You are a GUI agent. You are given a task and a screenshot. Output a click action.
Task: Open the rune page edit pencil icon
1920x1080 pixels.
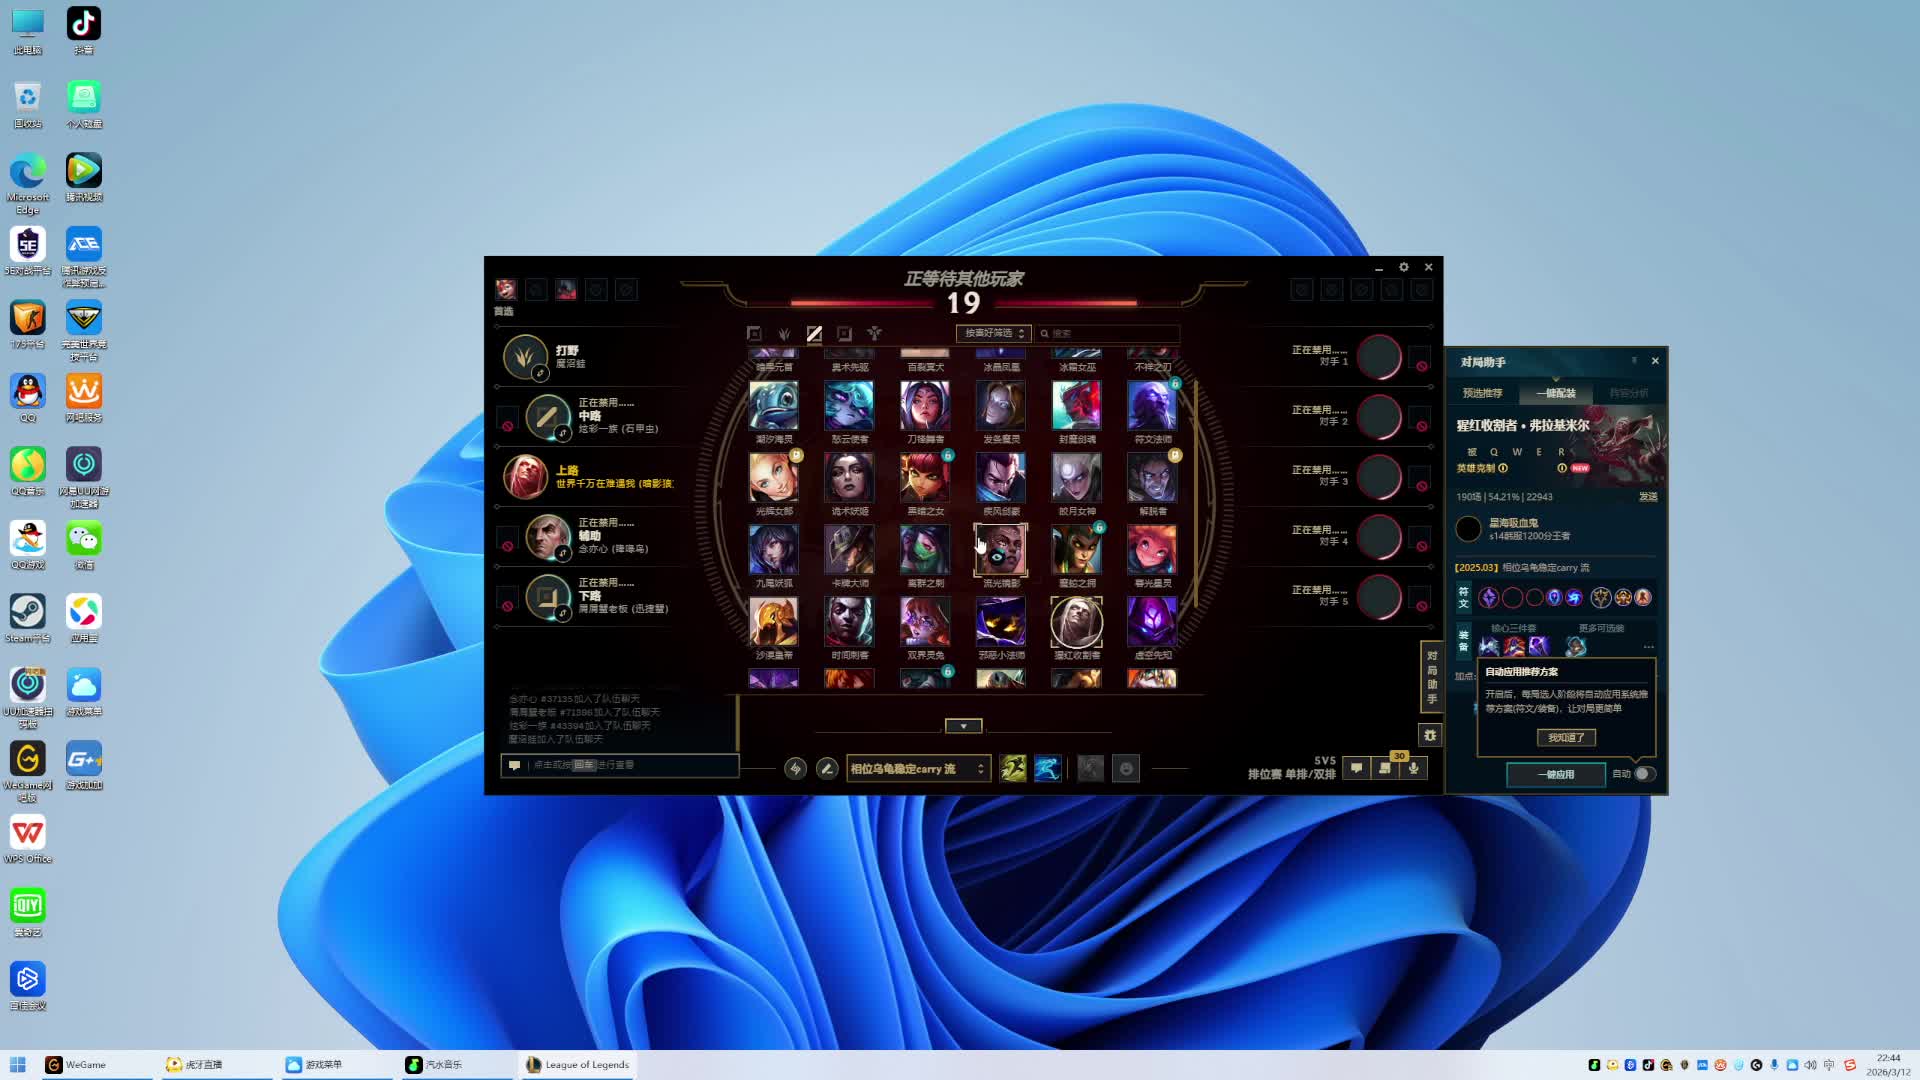click(x=826, y=768)
